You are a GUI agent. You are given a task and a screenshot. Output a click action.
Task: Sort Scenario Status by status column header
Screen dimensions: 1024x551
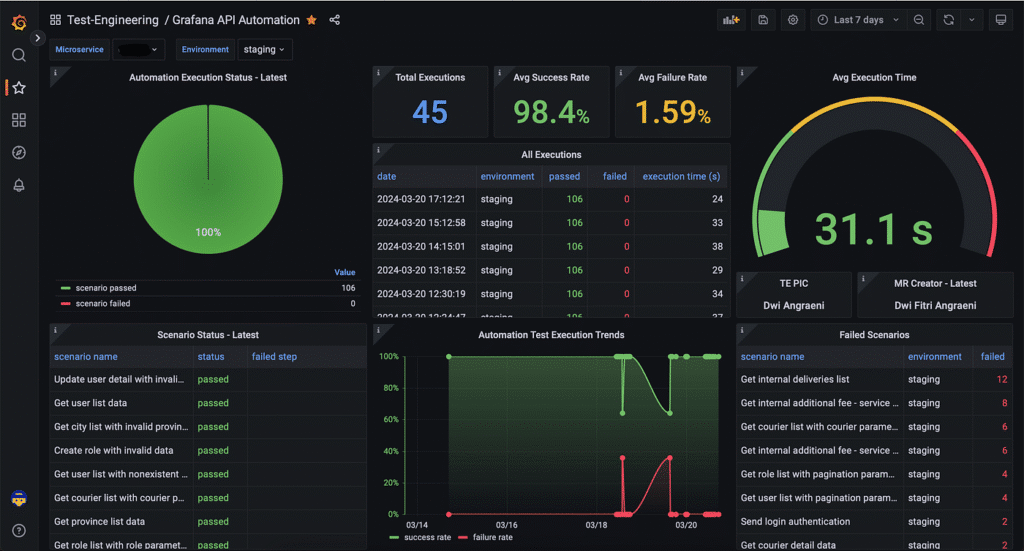point(211,356)
